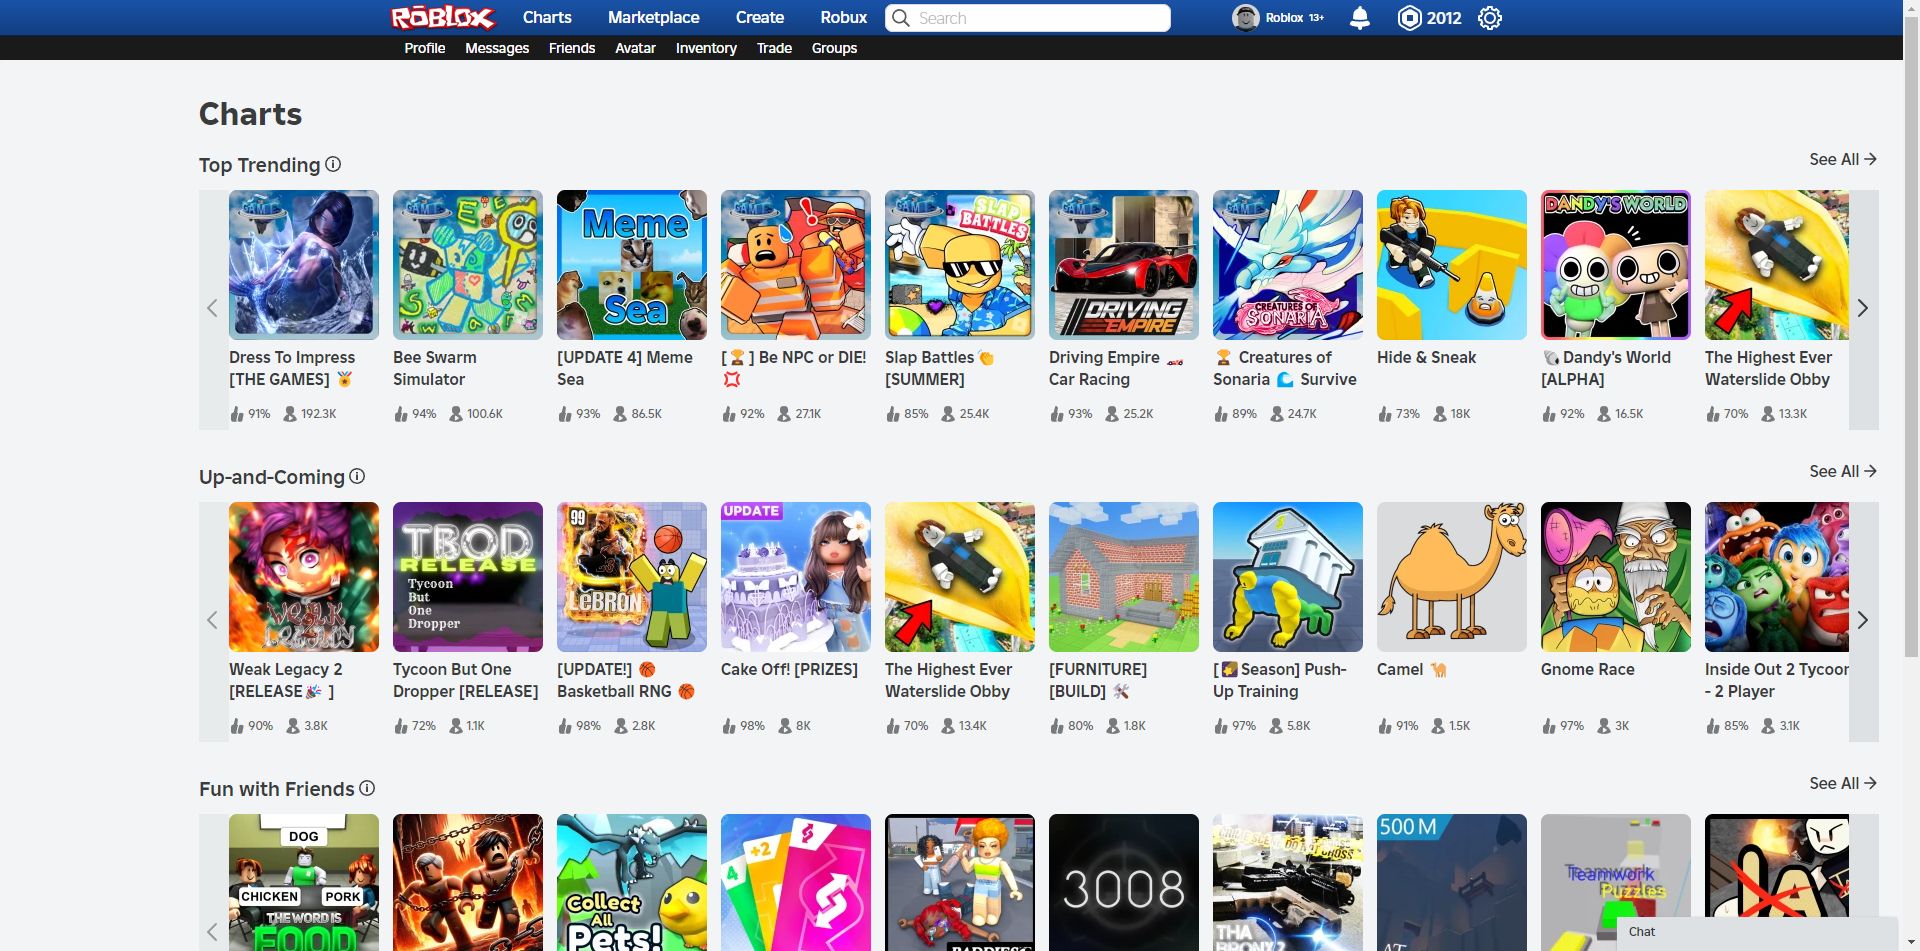Go to Avatar subnav link
Viewport: 1920px width, 951px height.
[x=635, y=48]
